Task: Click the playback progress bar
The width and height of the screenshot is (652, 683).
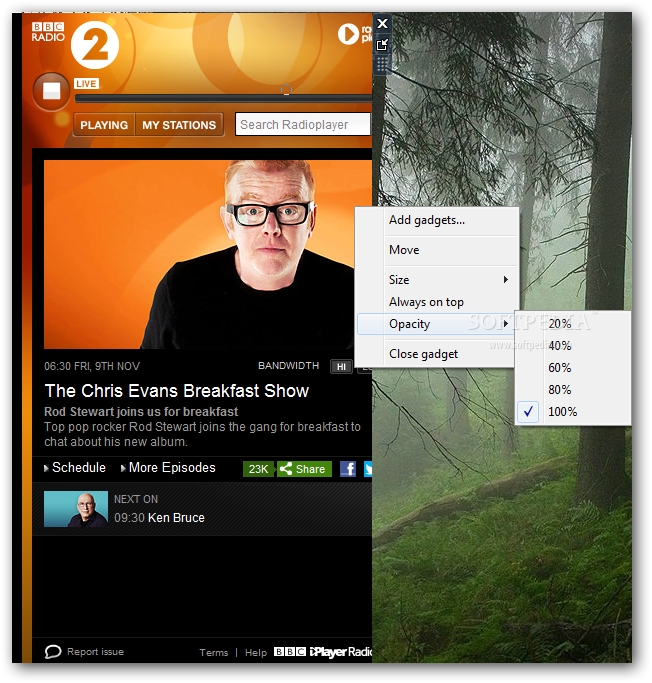Action: tap(223, 98)
